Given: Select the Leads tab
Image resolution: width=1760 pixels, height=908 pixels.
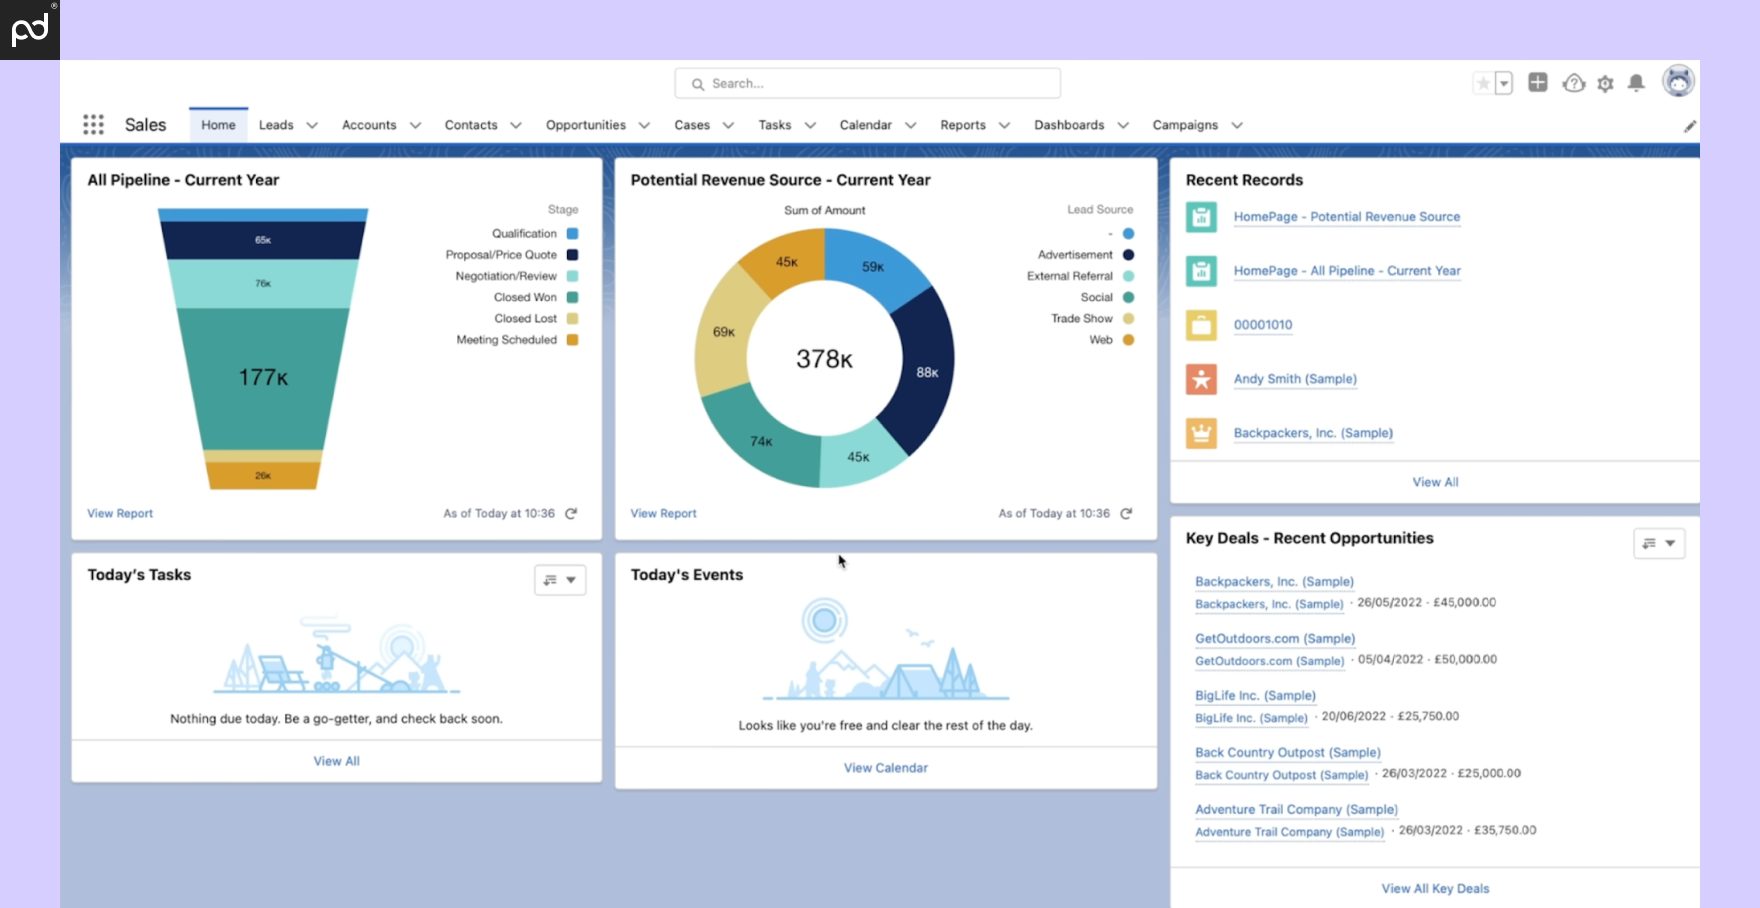Looking at the screenshot, I should click(x=276, y=125).
